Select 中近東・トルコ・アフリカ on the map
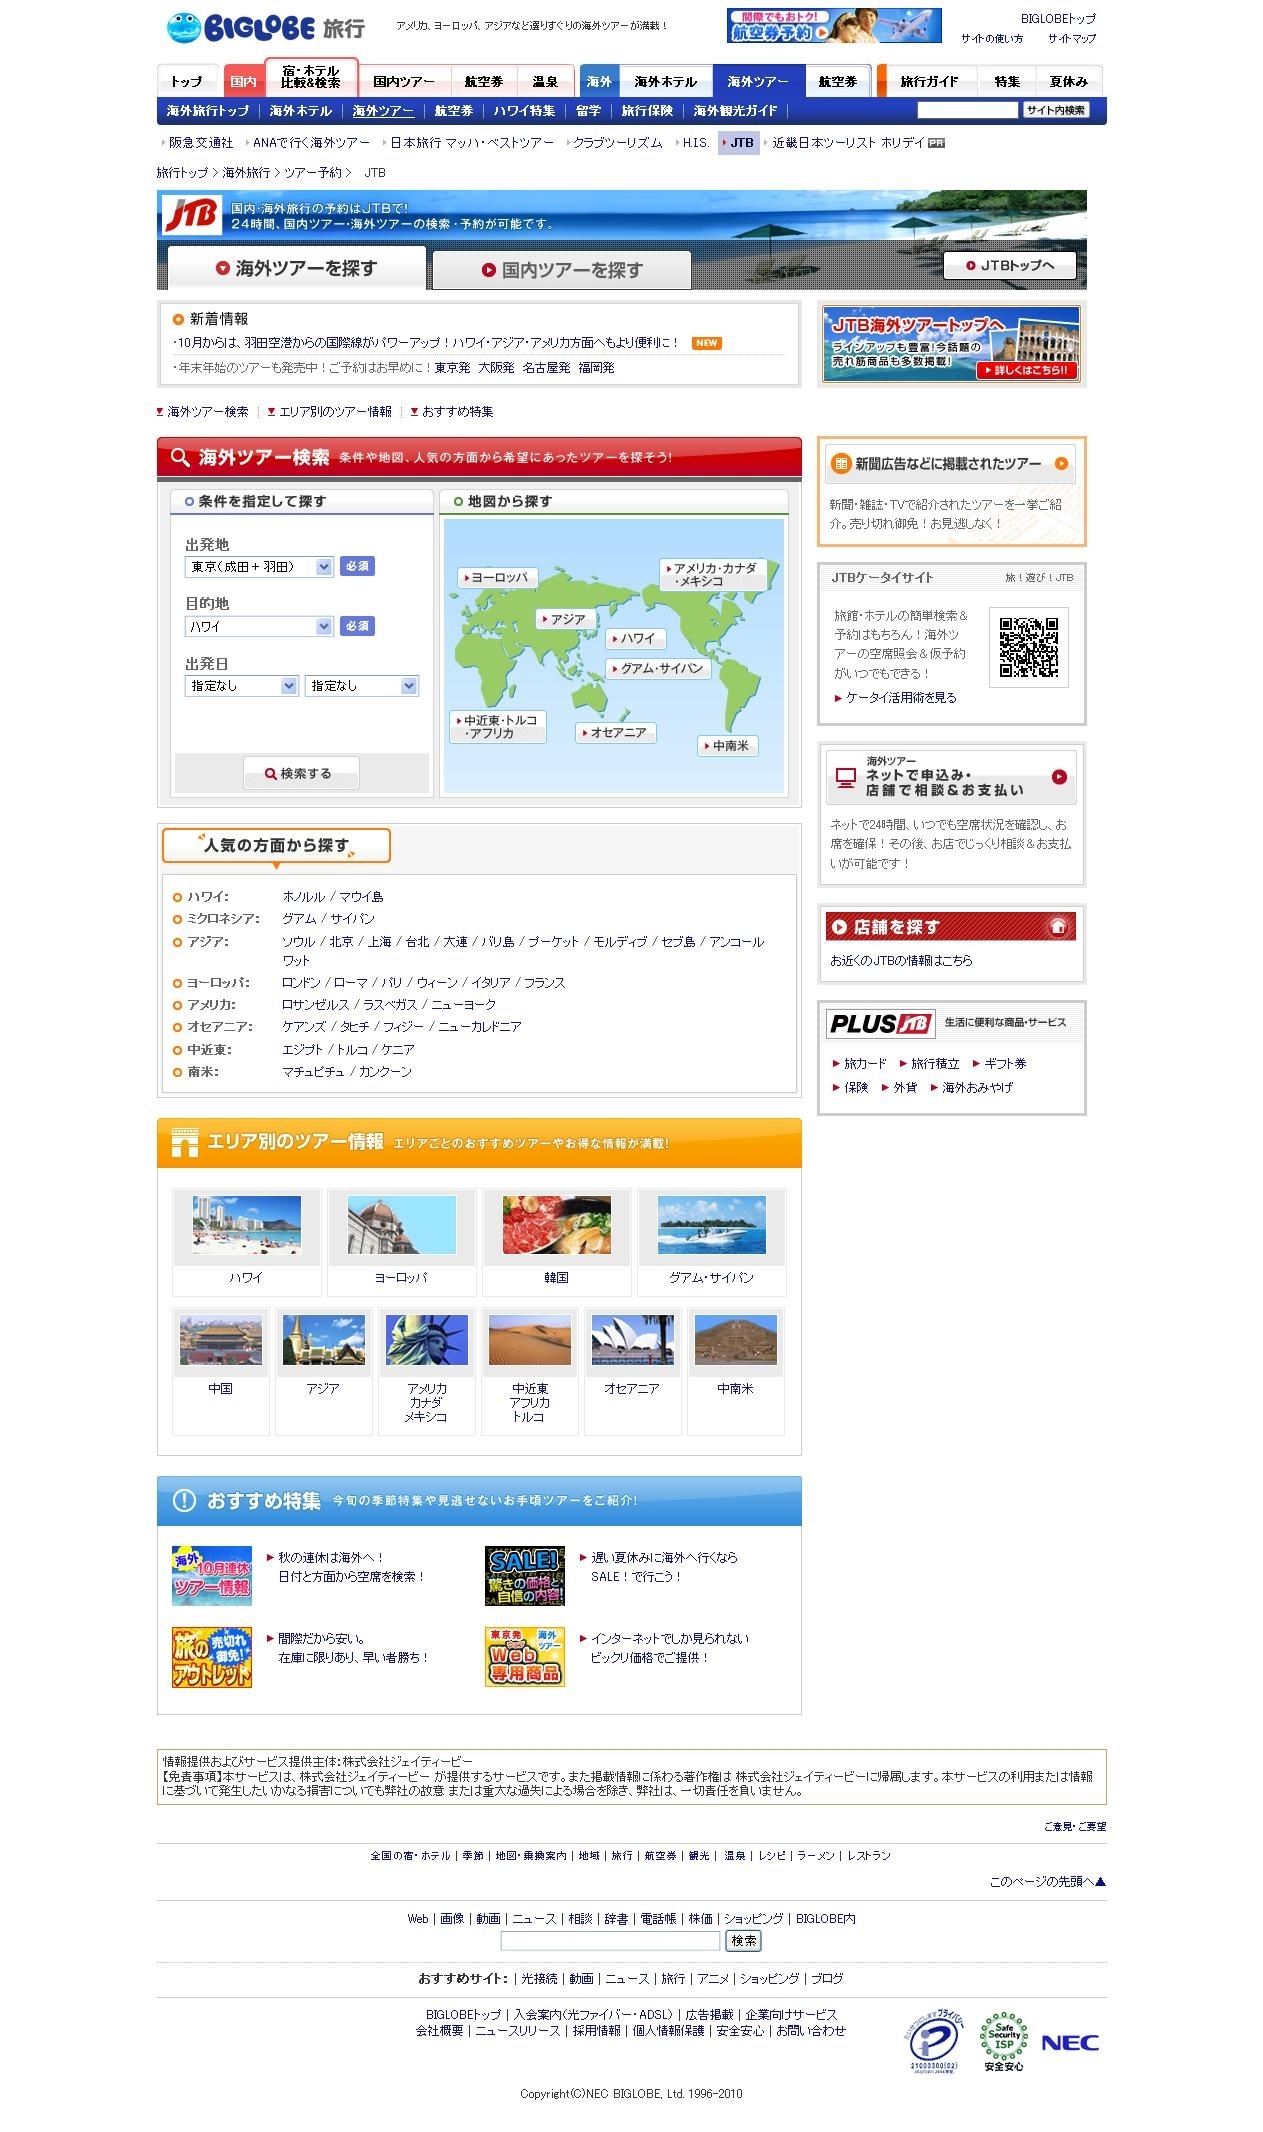This screenshot has width=1263, height=2132. [x=498, y=726]
